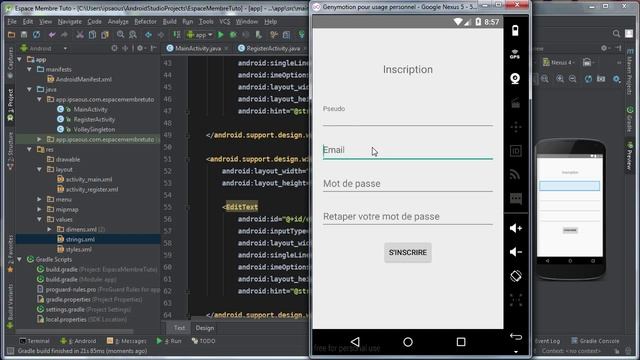Select strings.xml in project tree
This screenshot has width=640, height=360.
pos(80,240)
